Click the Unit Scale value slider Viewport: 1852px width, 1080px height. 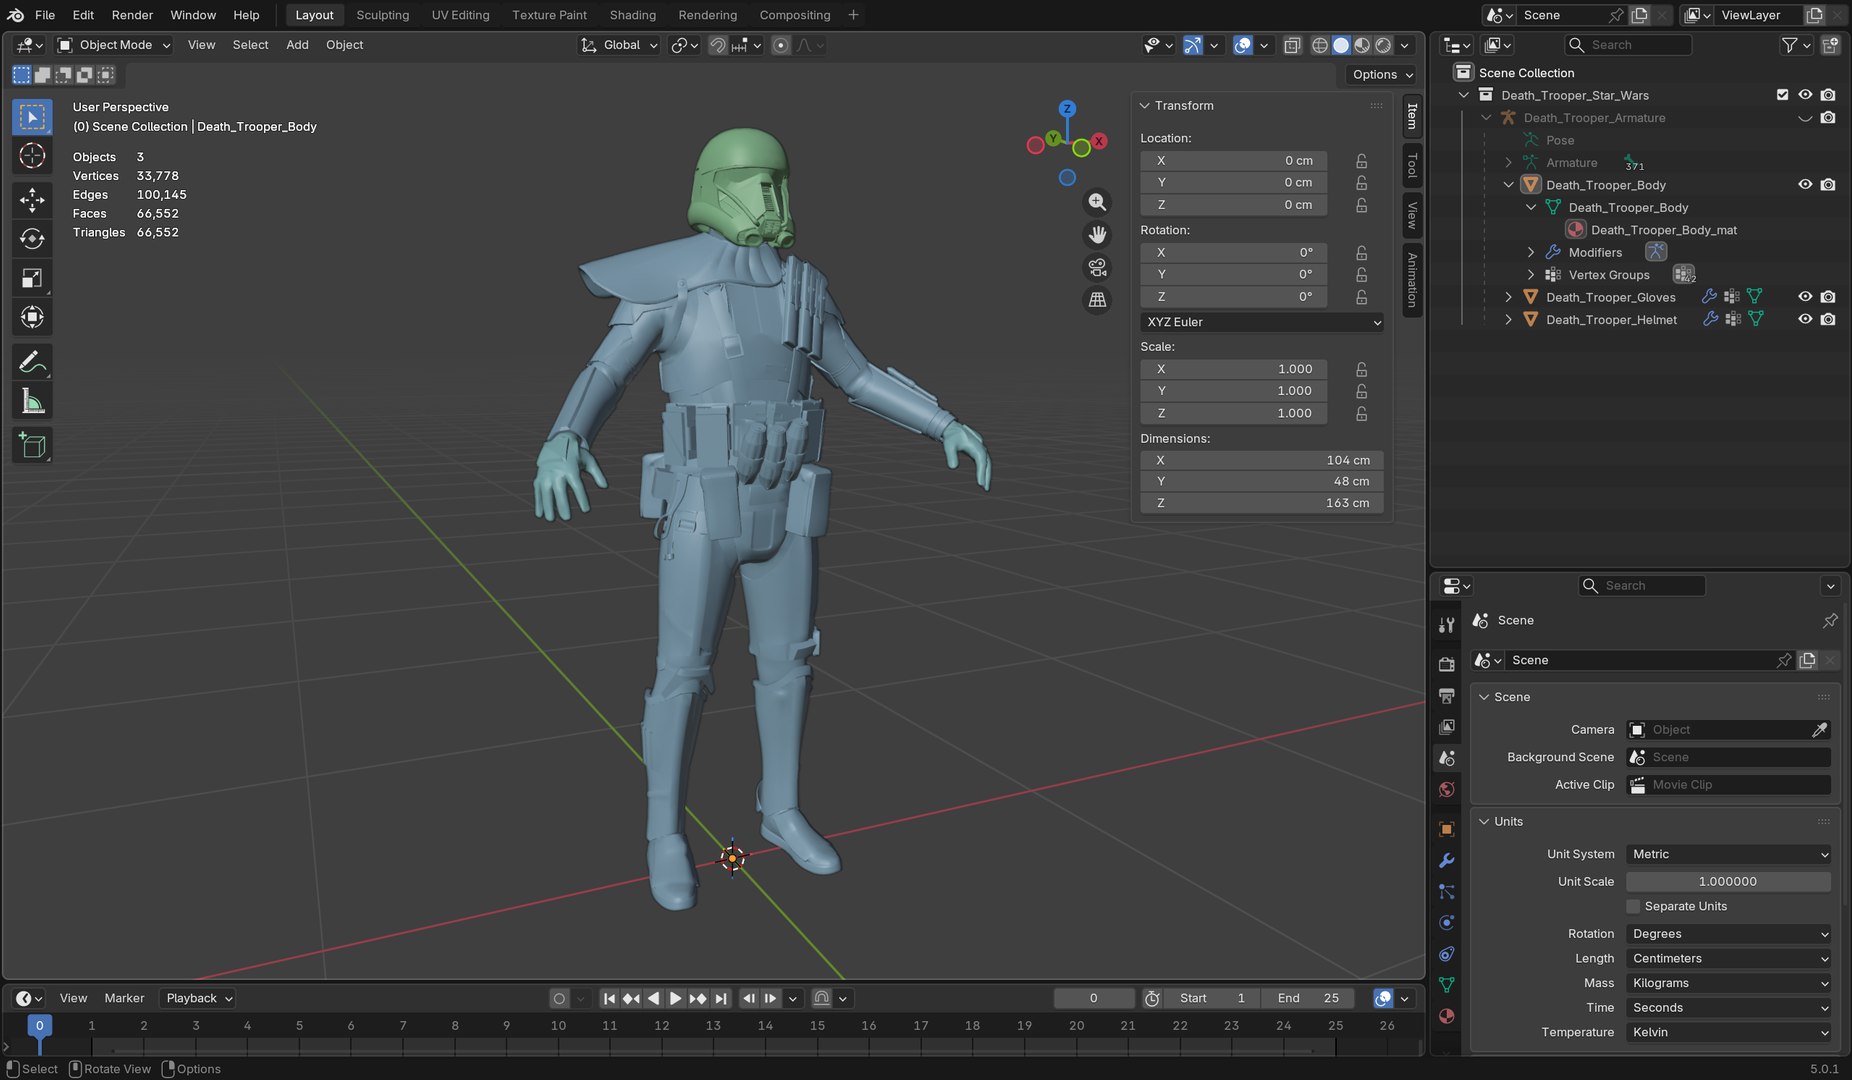(1728, 881)
